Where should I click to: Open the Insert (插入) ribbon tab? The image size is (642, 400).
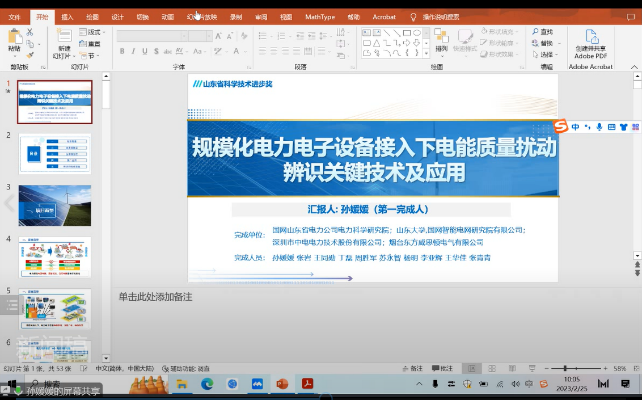click(67, 17)
